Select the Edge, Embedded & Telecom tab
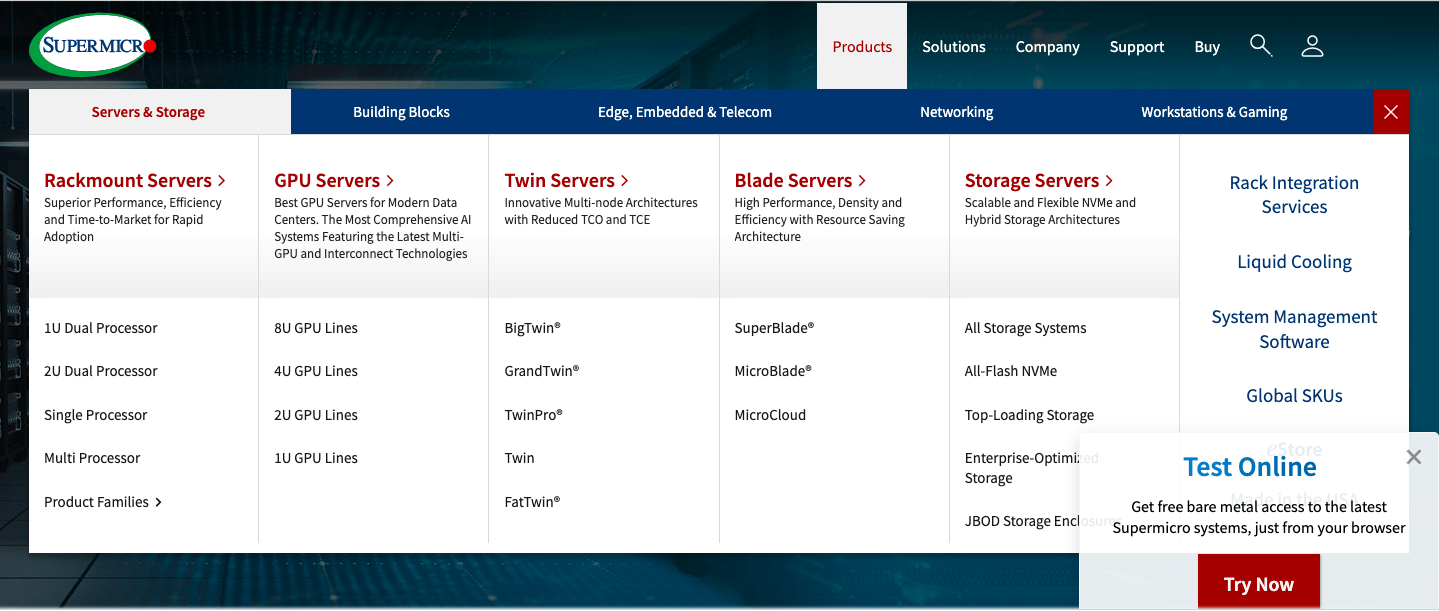Image resolution: width=1439 pixels, height=611 pixels. coord(684,111)
